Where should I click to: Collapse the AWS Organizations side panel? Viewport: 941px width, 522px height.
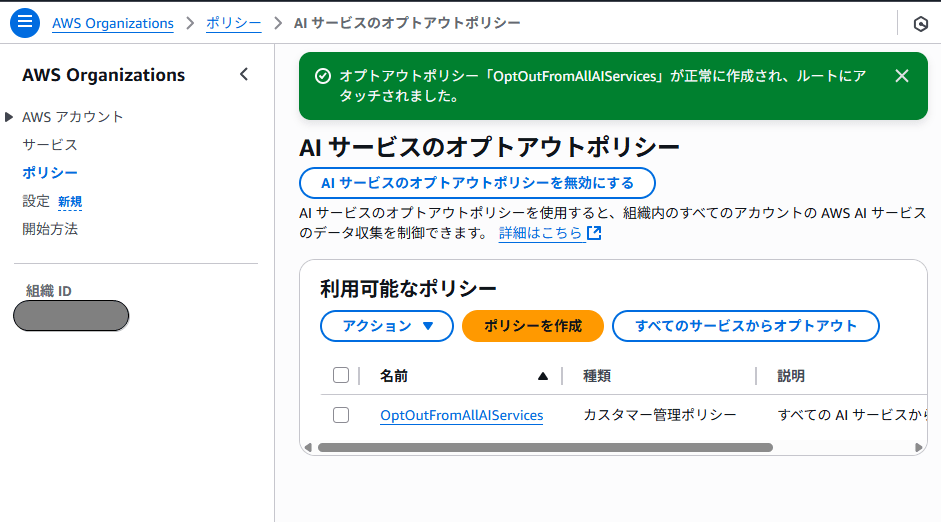[244, 74]
